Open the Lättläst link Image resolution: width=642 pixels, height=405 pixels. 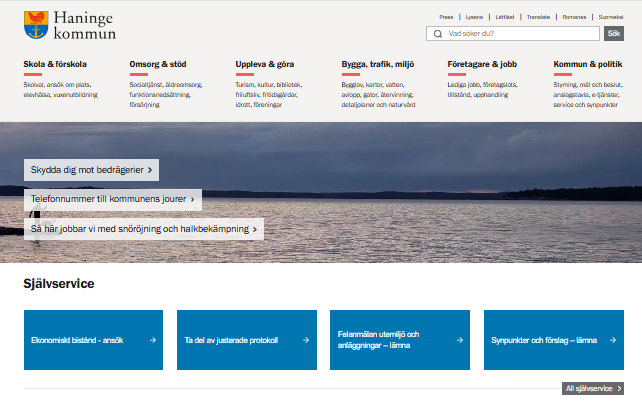(506, 17)
